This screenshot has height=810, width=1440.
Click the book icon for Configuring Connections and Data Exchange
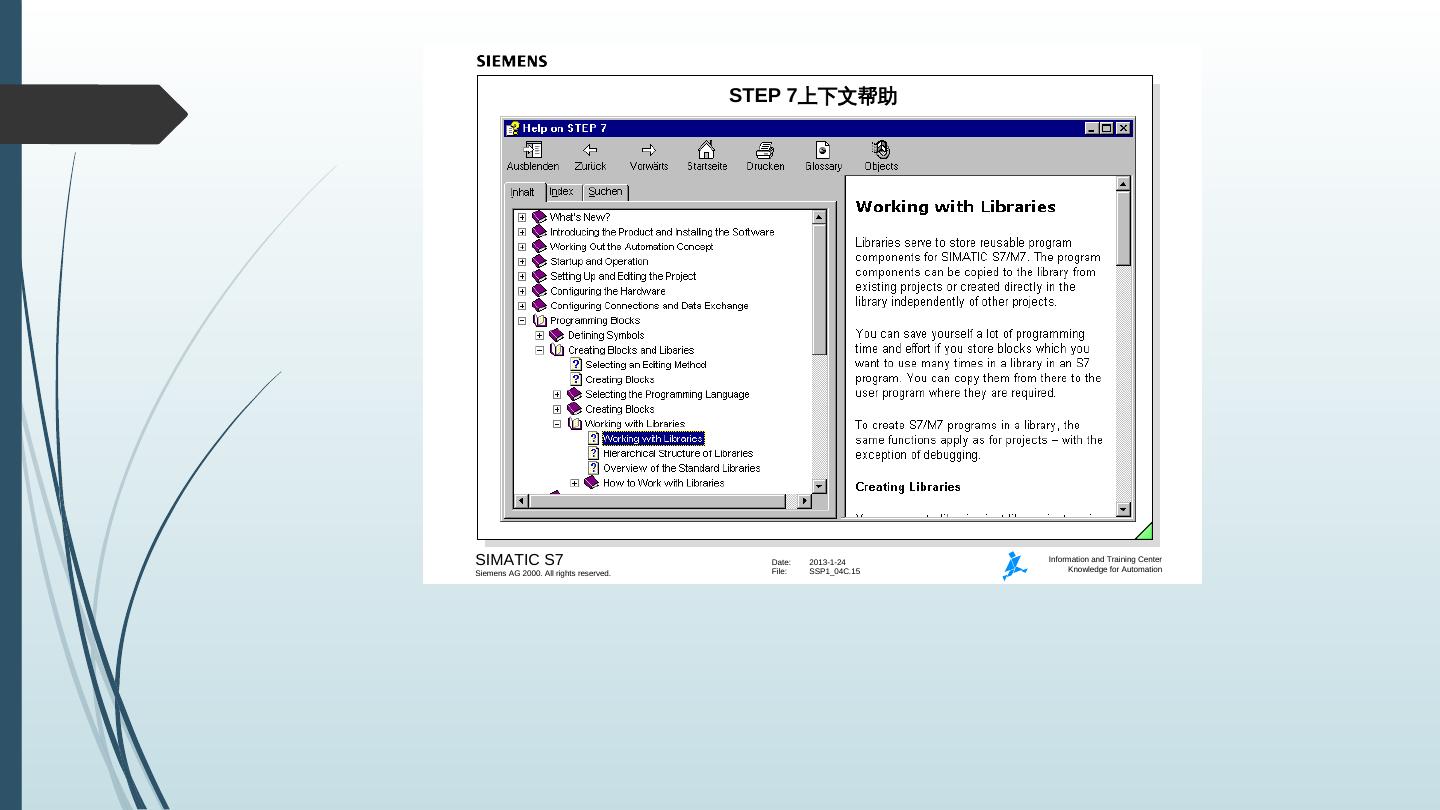(x=540, y=306)
